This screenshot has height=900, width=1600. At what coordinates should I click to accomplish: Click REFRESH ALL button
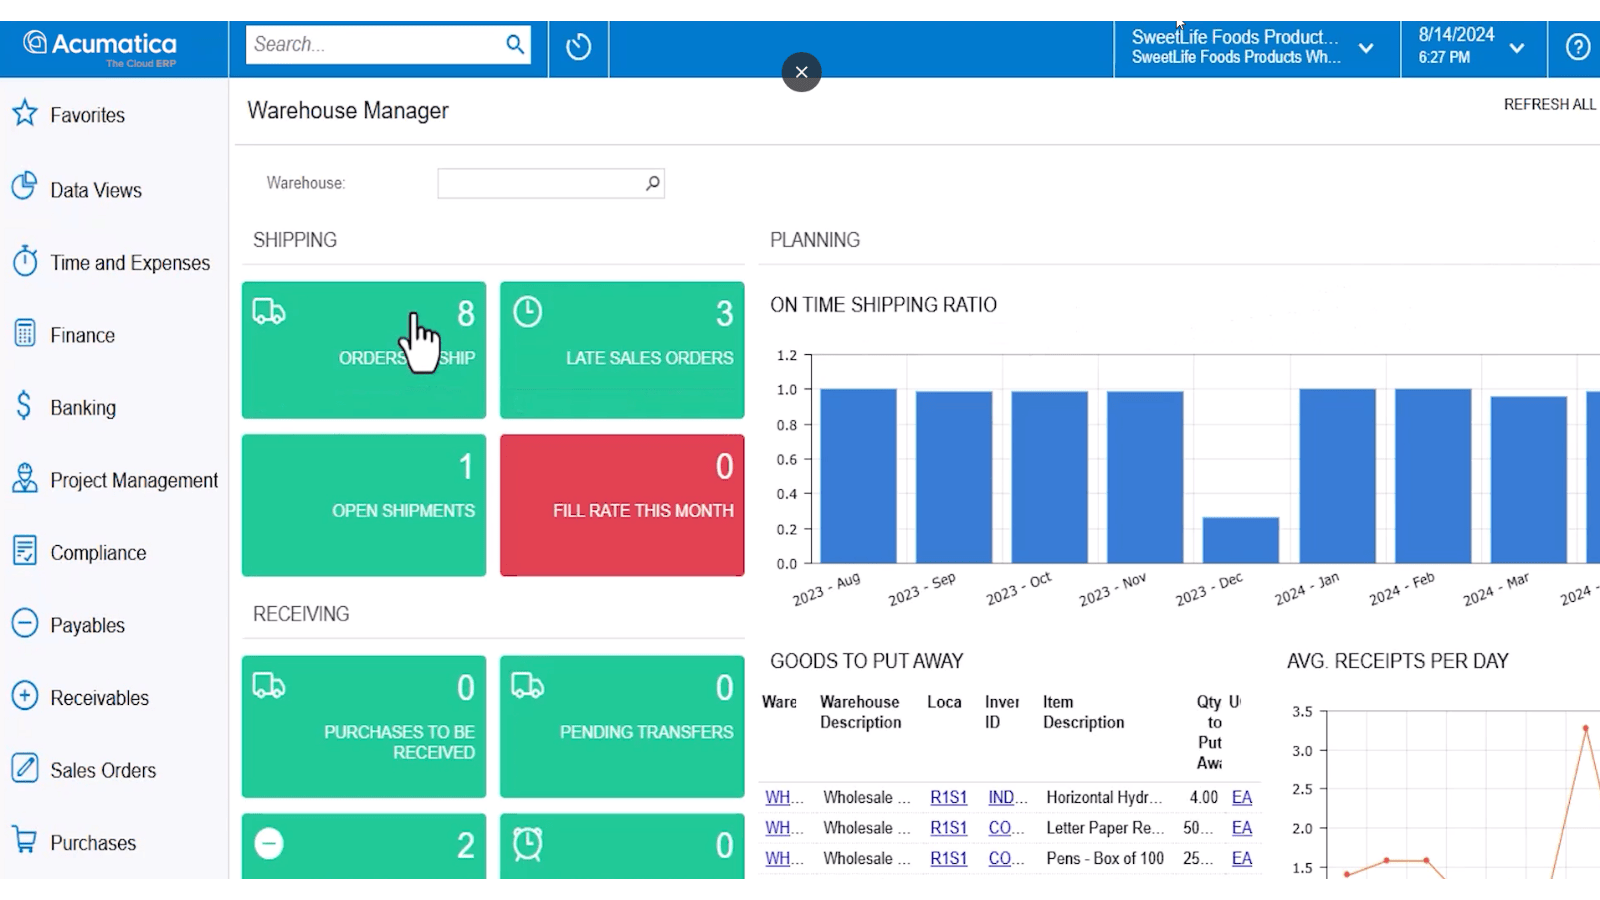[x=1549, y=104]
